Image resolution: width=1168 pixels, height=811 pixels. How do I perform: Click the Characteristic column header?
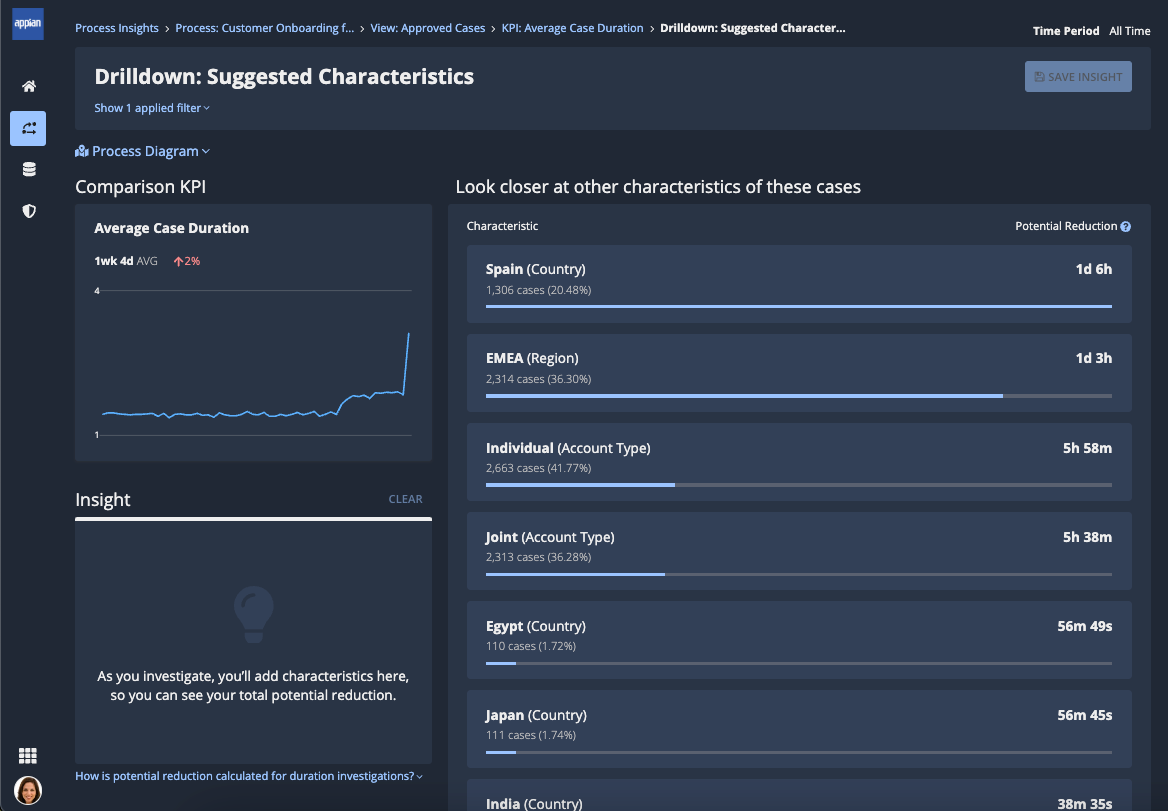coord(502,226)
